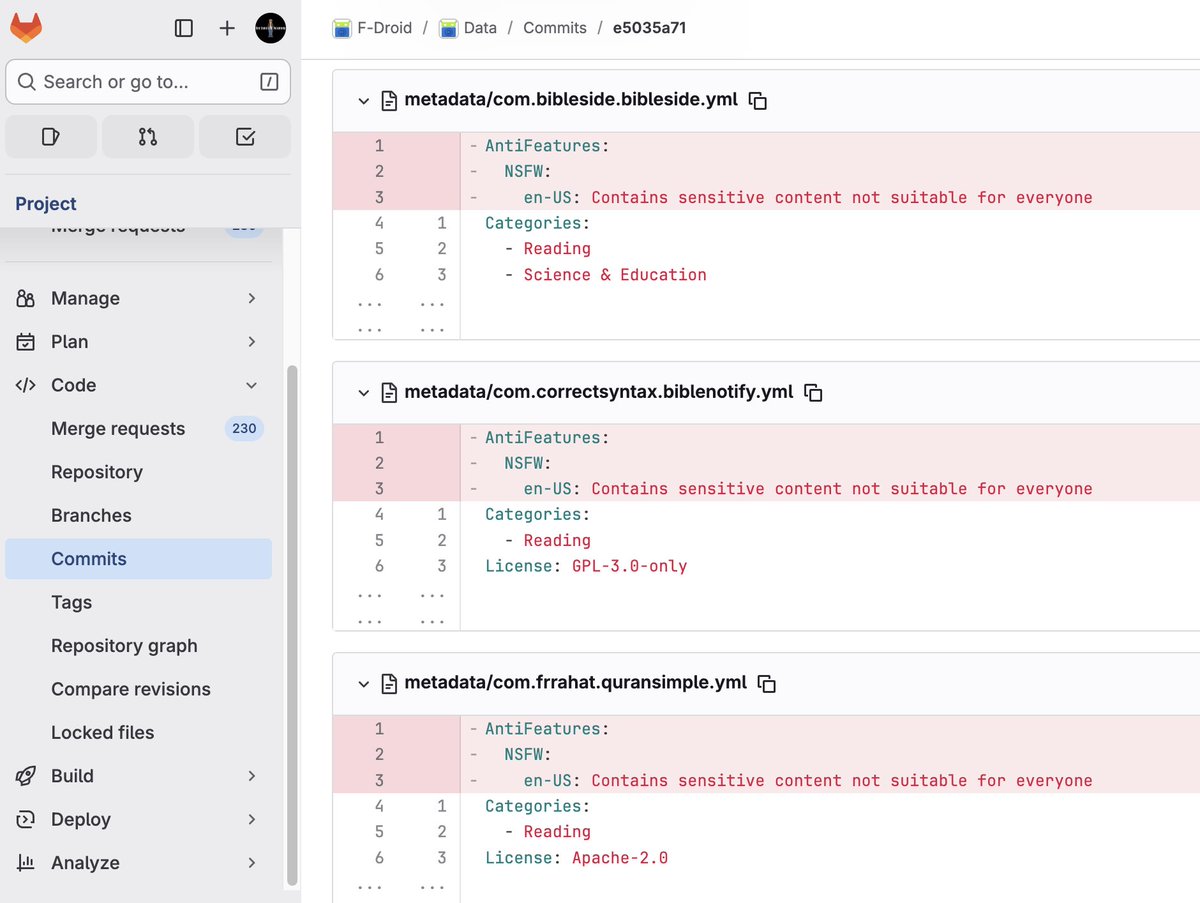Expand the Analyze sidebar section
This screenshot has width=1200, height=903.
[x=251, y=863]
